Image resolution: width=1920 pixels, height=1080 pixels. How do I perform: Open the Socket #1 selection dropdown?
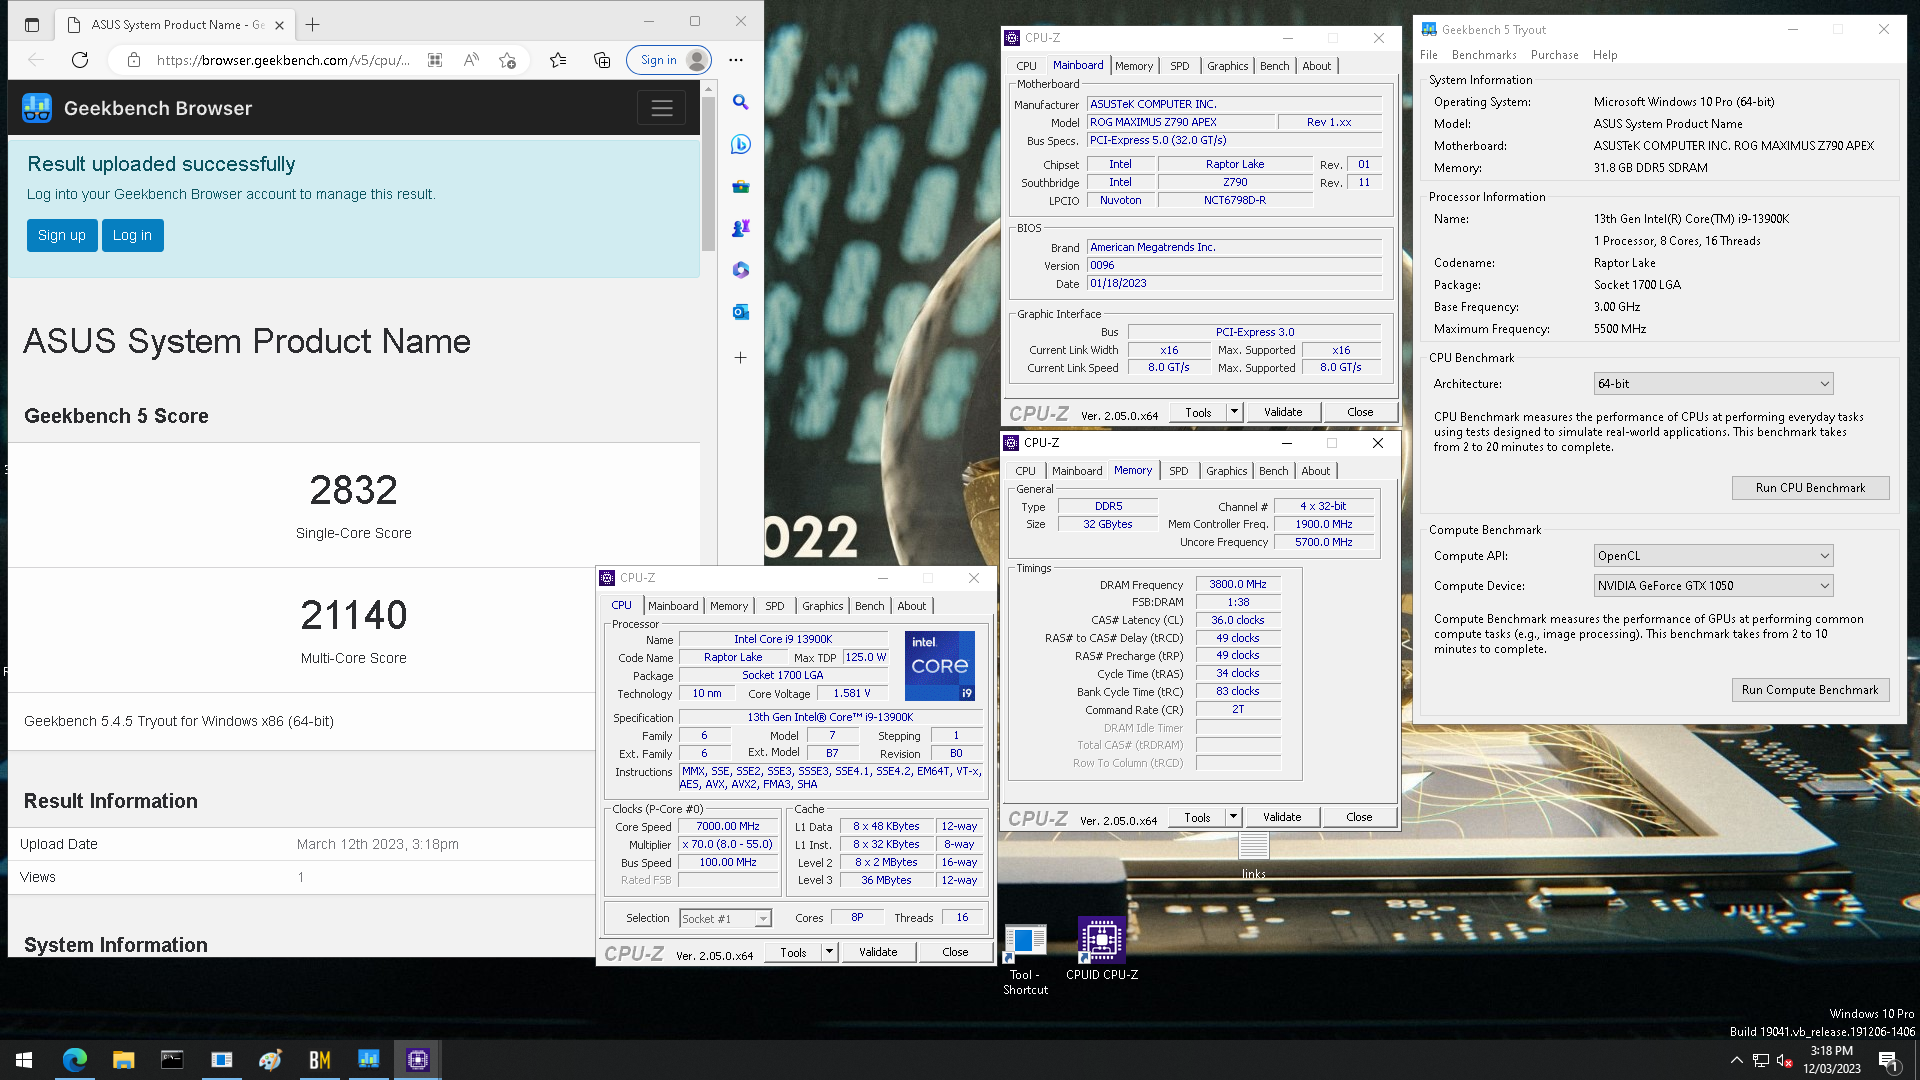click(x=725, y=918)
